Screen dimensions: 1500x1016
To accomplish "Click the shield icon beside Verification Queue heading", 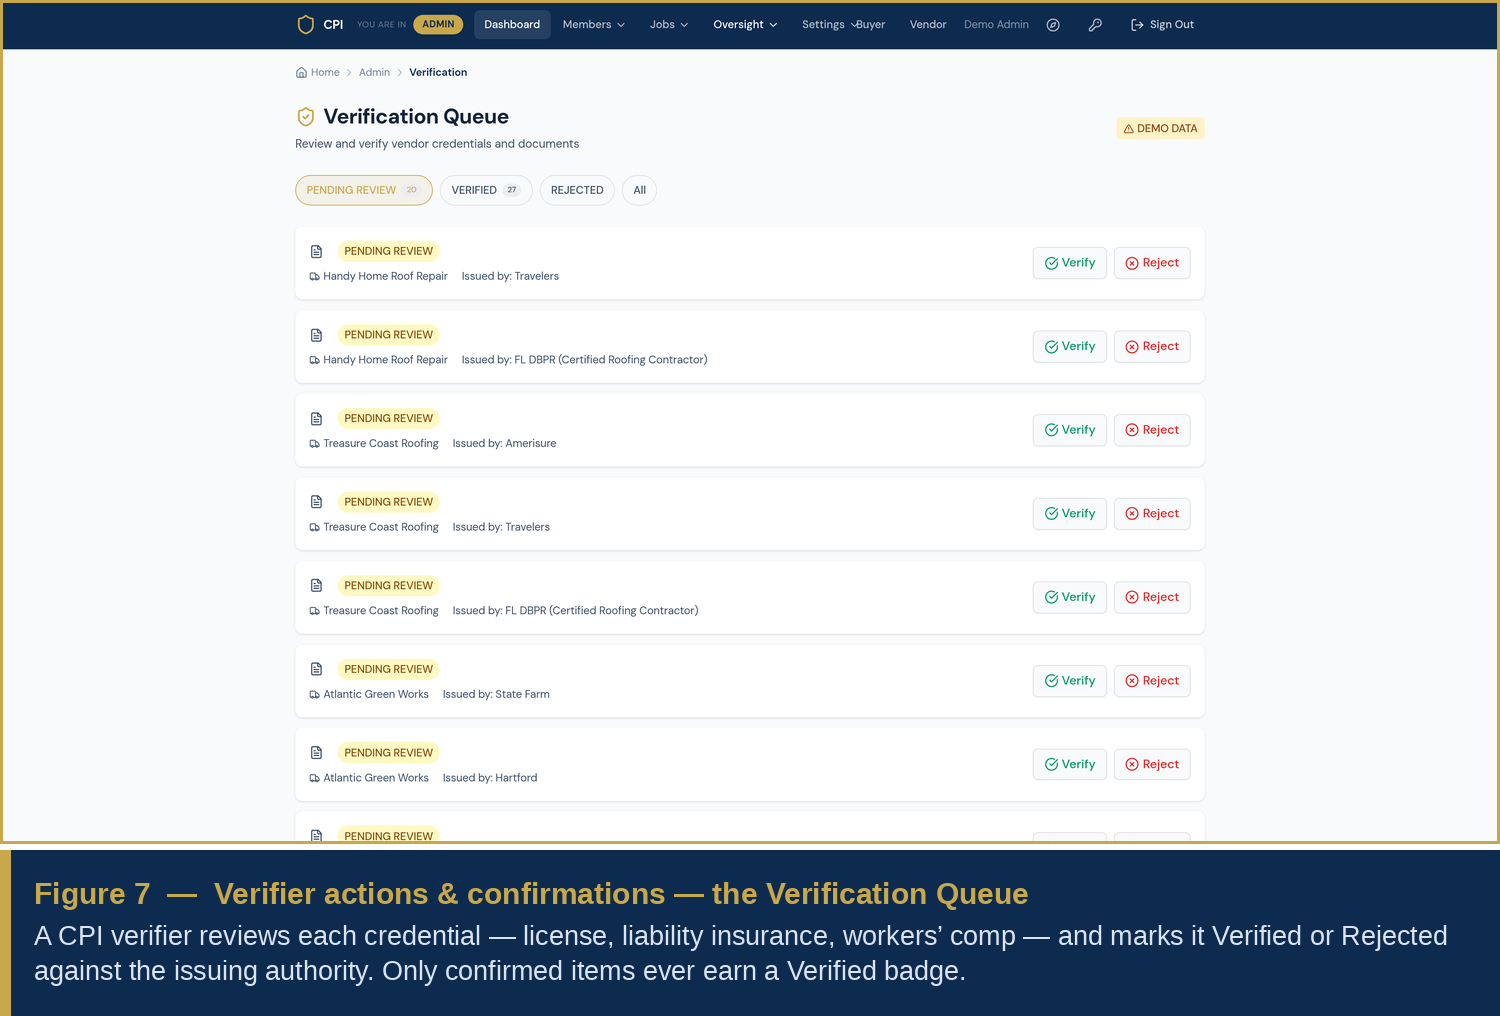I will [x=306, y=117].
